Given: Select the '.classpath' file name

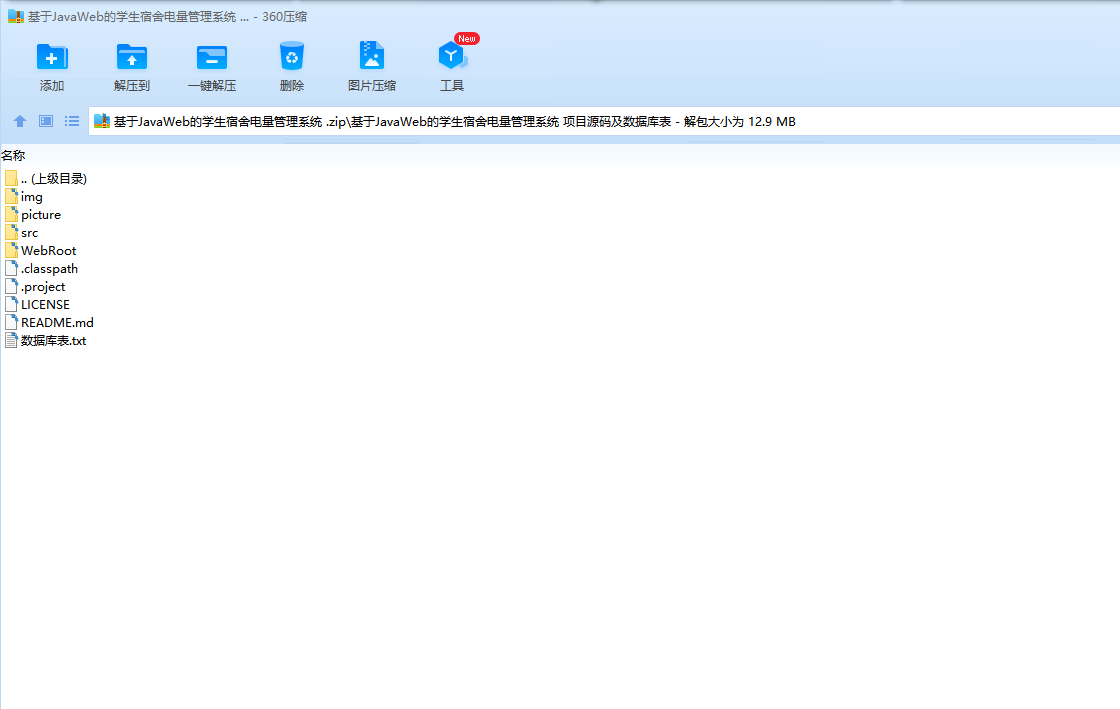Looking at the screenshot, I should point(49,268).
